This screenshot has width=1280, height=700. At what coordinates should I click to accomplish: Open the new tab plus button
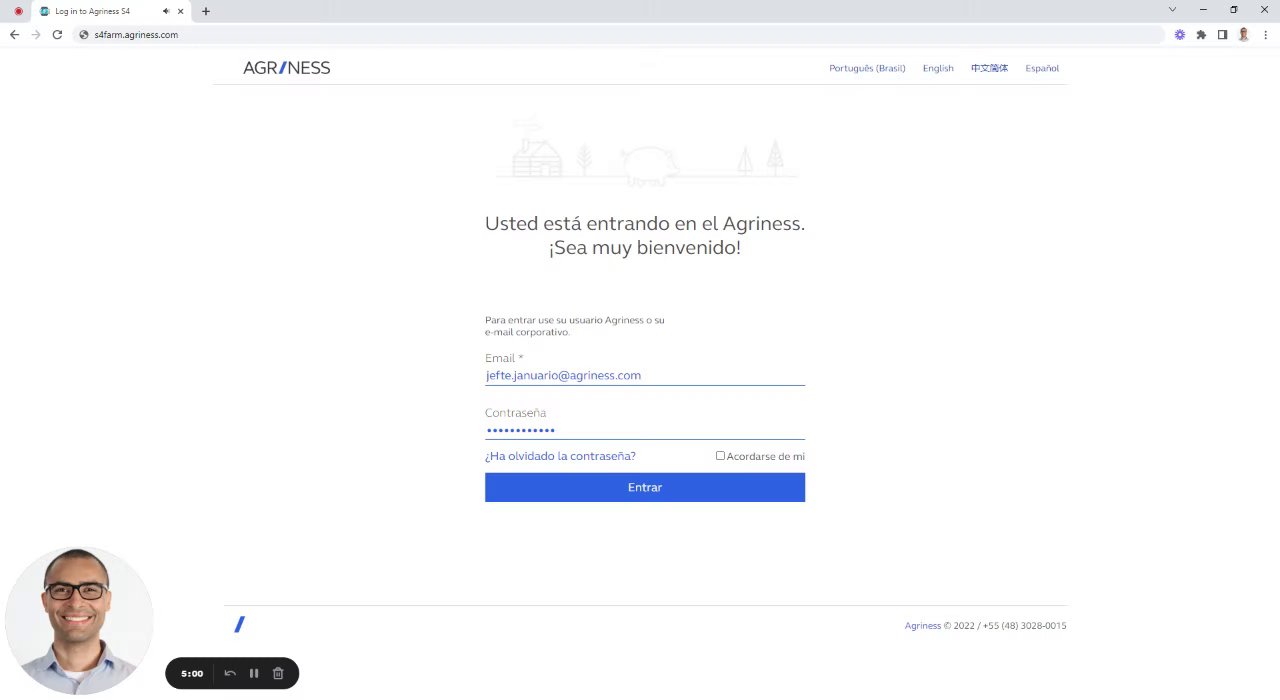click(x=206, y=11)
